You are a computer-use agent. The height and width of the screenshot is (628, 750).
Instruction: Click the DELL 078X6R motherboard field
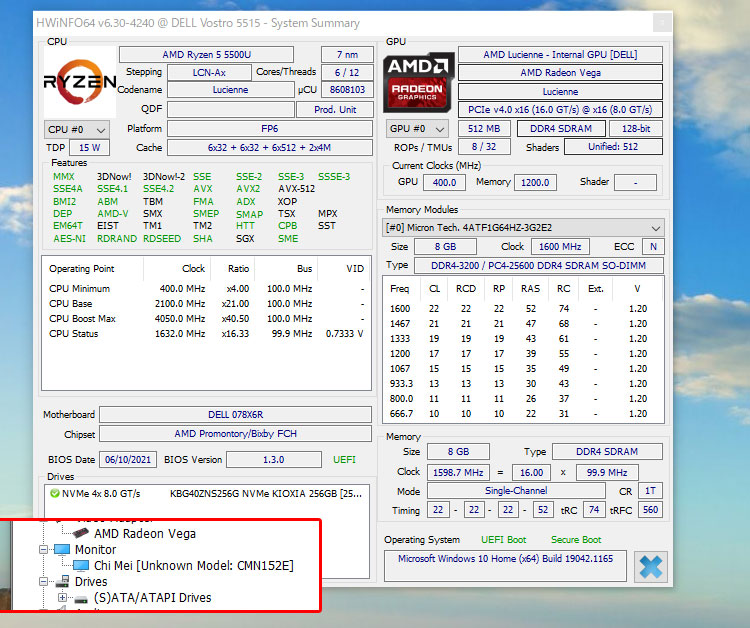[235, 415]
